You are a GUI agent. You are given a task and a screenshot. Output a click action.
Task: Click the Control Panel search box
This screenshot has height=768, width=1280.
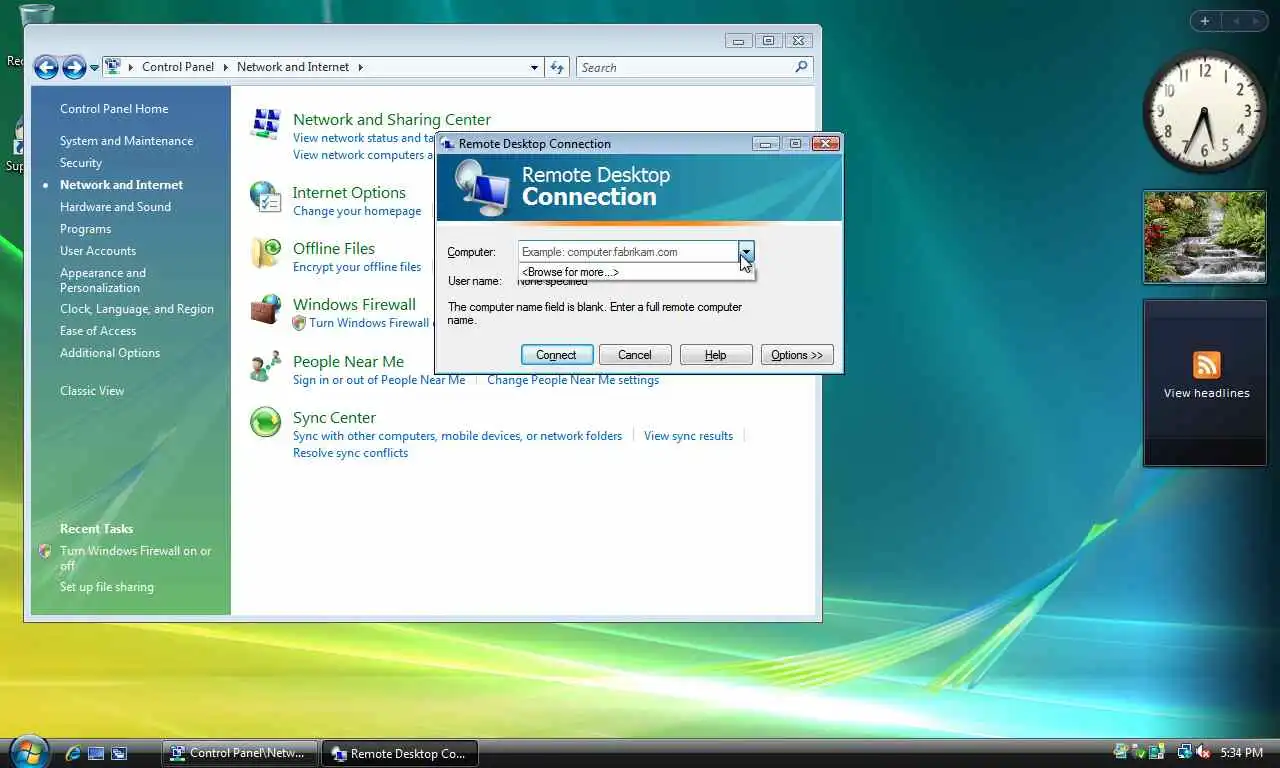[x=685, y=67]
